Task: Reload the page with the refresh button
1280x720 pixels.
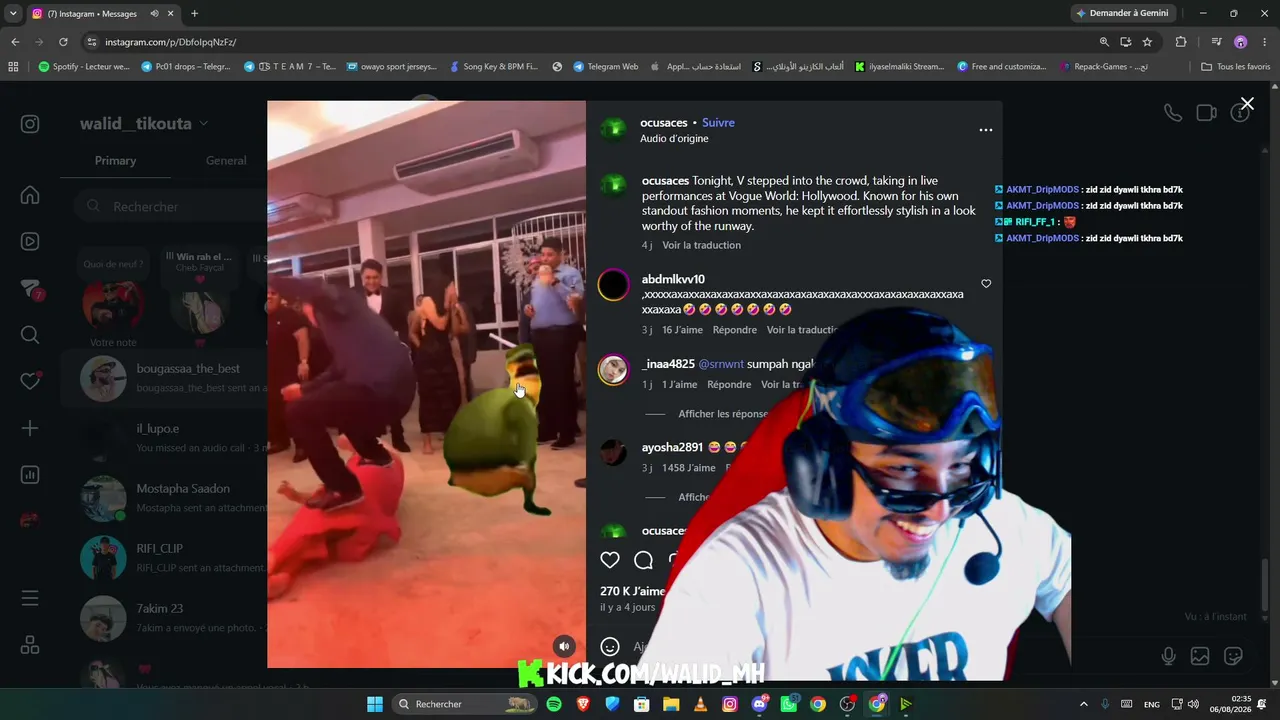Action: click(63, 42)
